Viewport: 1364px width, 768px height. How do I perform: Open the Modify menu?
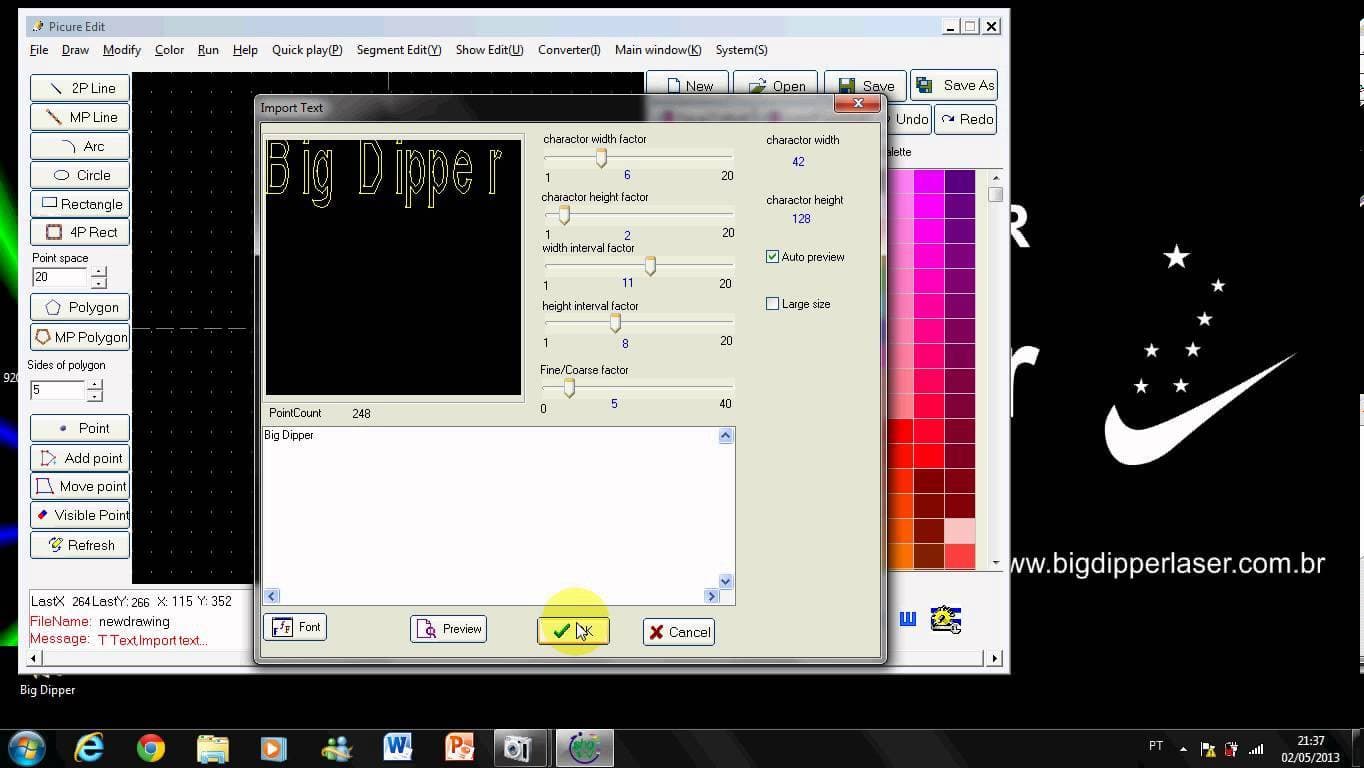pyautogui.click(x=122, y=50)
